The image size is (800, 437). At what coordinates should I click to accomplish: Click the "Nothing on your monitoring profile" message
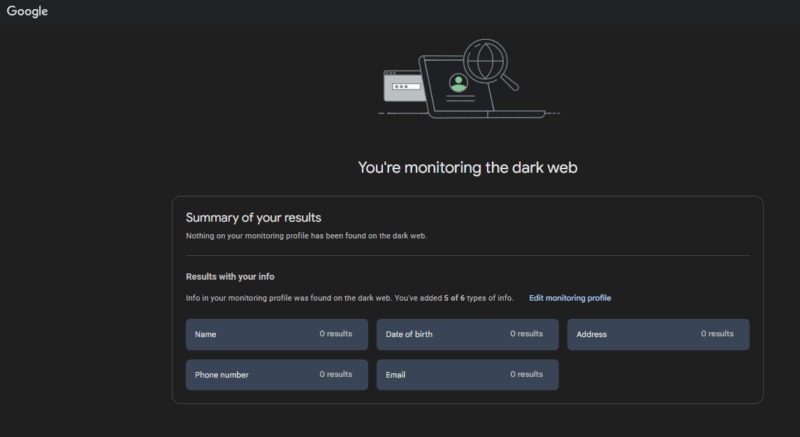[313, 236]
